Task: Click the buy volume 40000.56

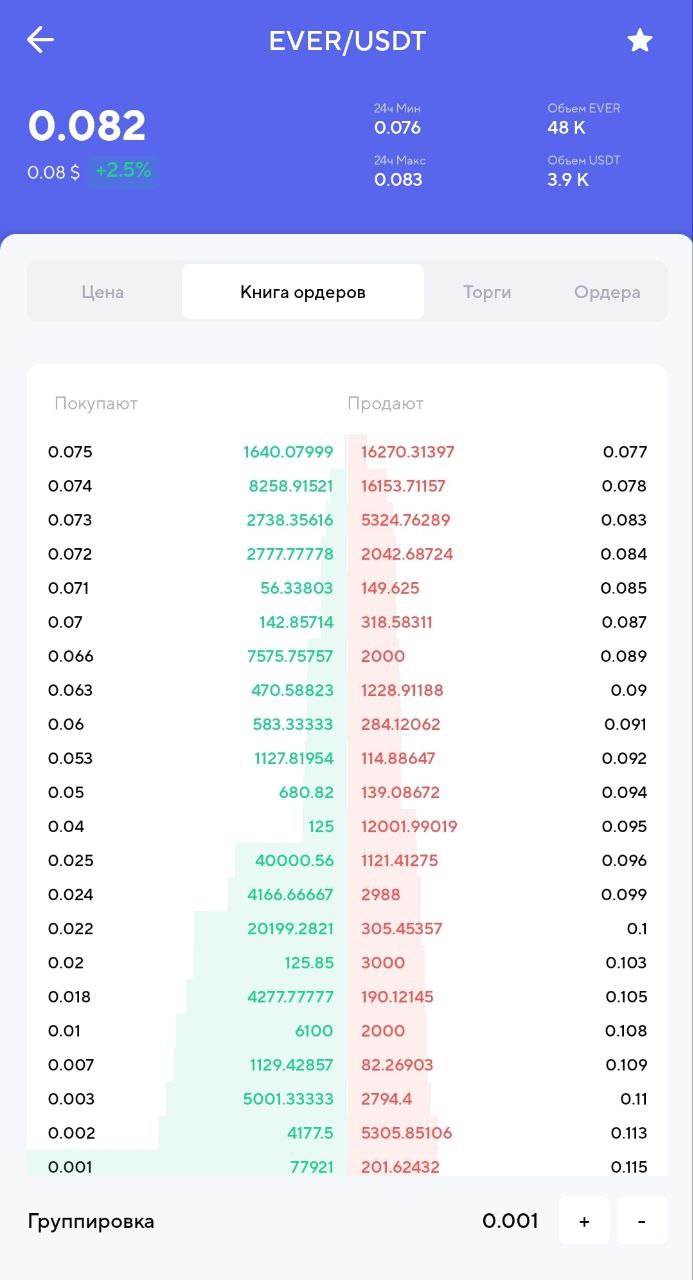Action: (x=294, y=860)
